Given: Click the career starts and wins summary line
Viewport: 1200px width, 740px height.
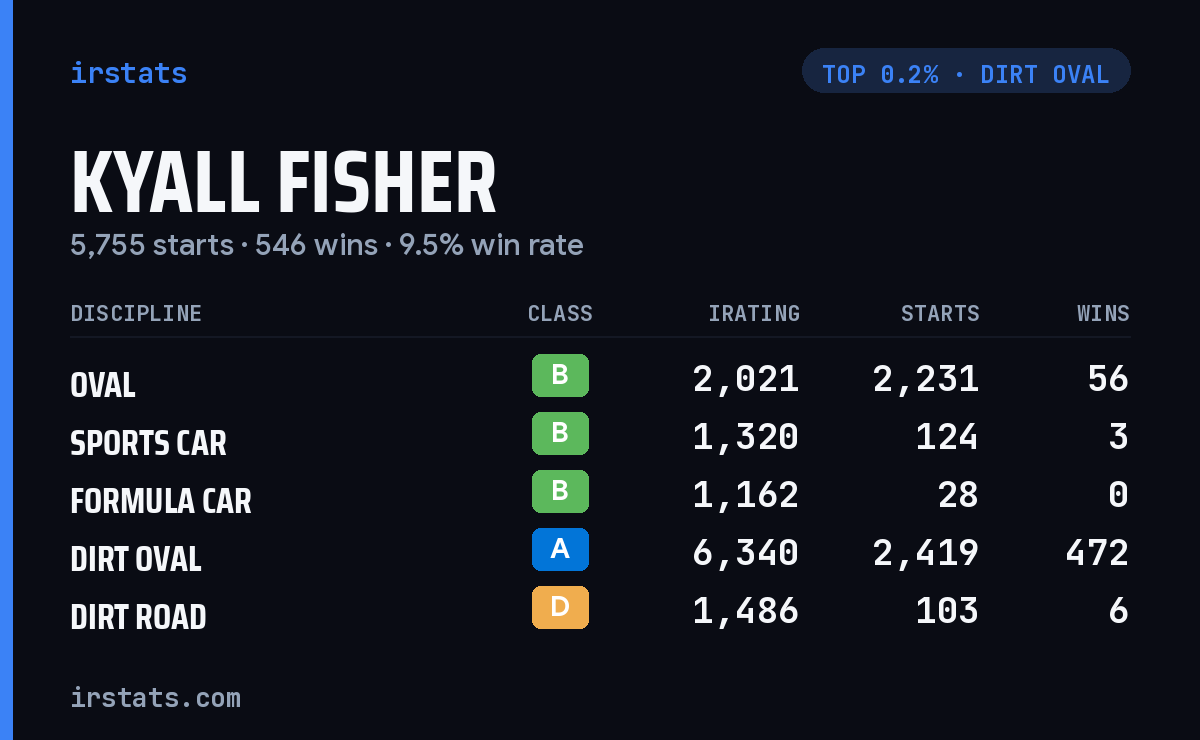Looking at the screenshot, I should pos(327,245).
